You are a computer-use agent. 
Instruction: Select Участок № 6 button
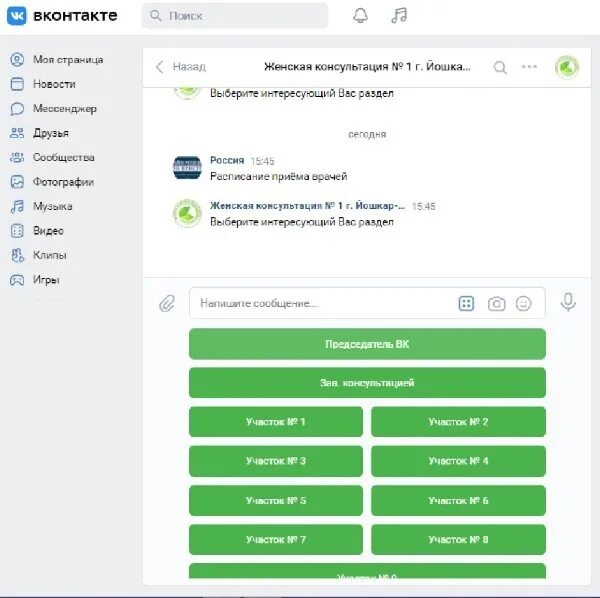pos(458,500)
